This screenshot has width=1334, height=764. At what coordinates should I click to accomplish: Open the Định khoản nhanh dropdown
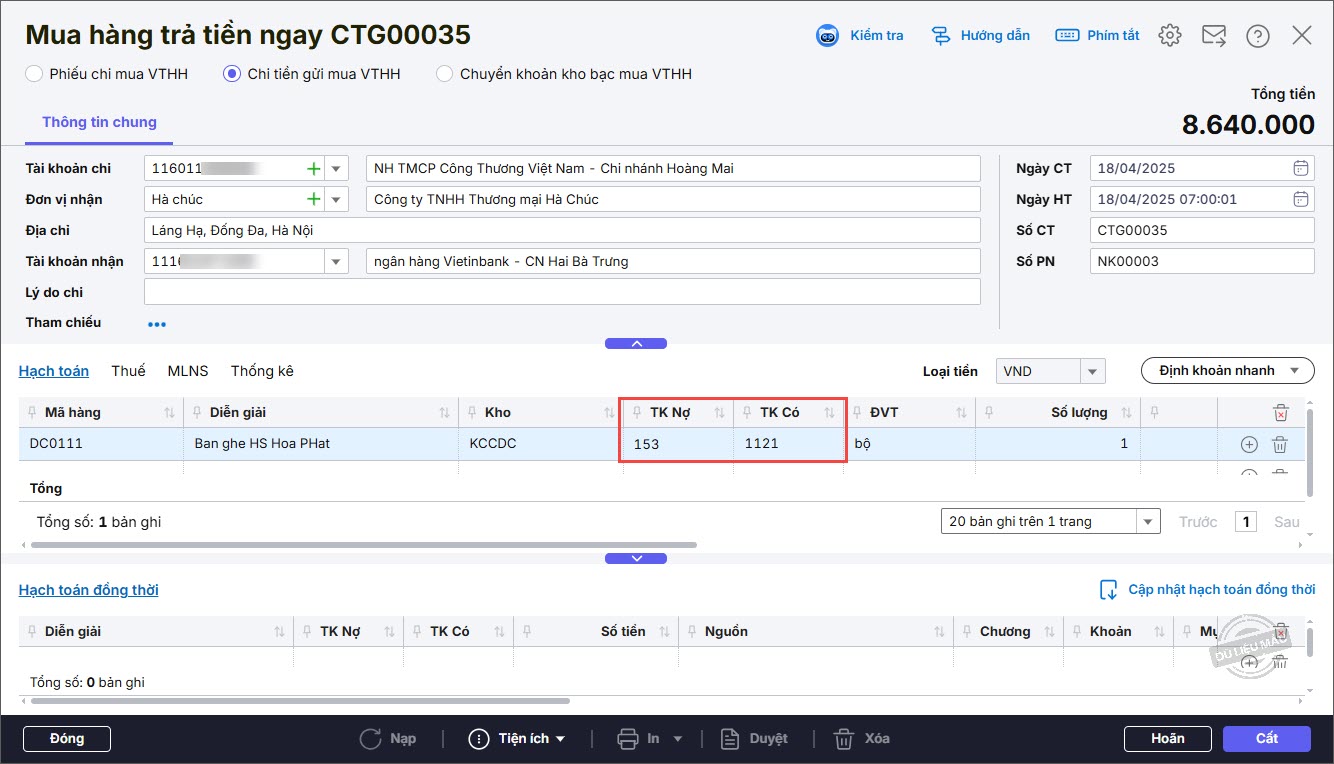click(1227, 371)
